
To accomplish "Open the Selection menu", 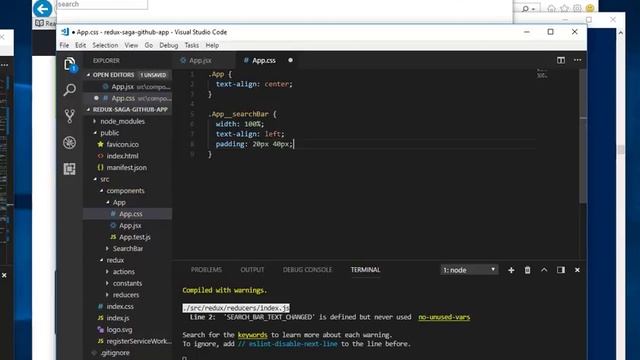I will pos(105,45).
